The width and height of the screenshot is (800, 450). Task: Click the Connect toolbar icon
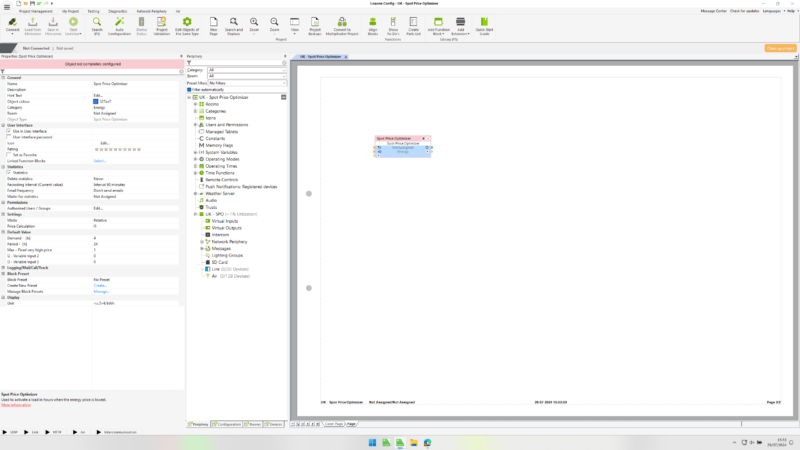click(12, 24)
